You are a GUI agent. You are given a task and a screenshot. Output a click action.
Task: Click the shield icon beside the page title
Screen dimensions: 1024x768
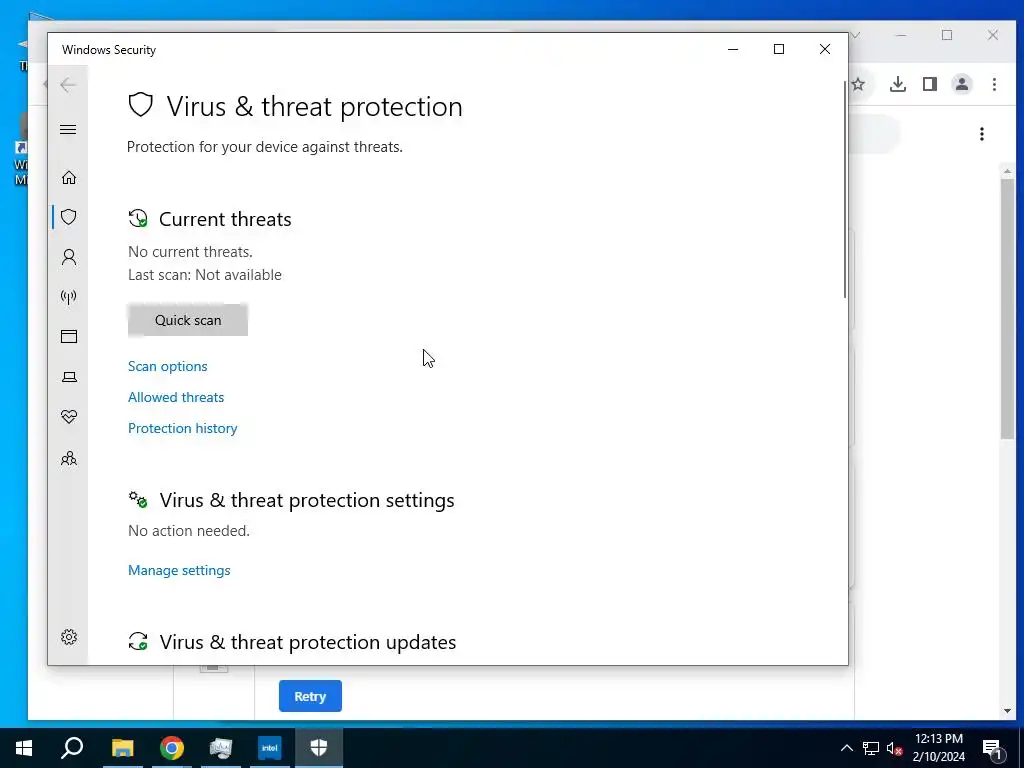140,105
